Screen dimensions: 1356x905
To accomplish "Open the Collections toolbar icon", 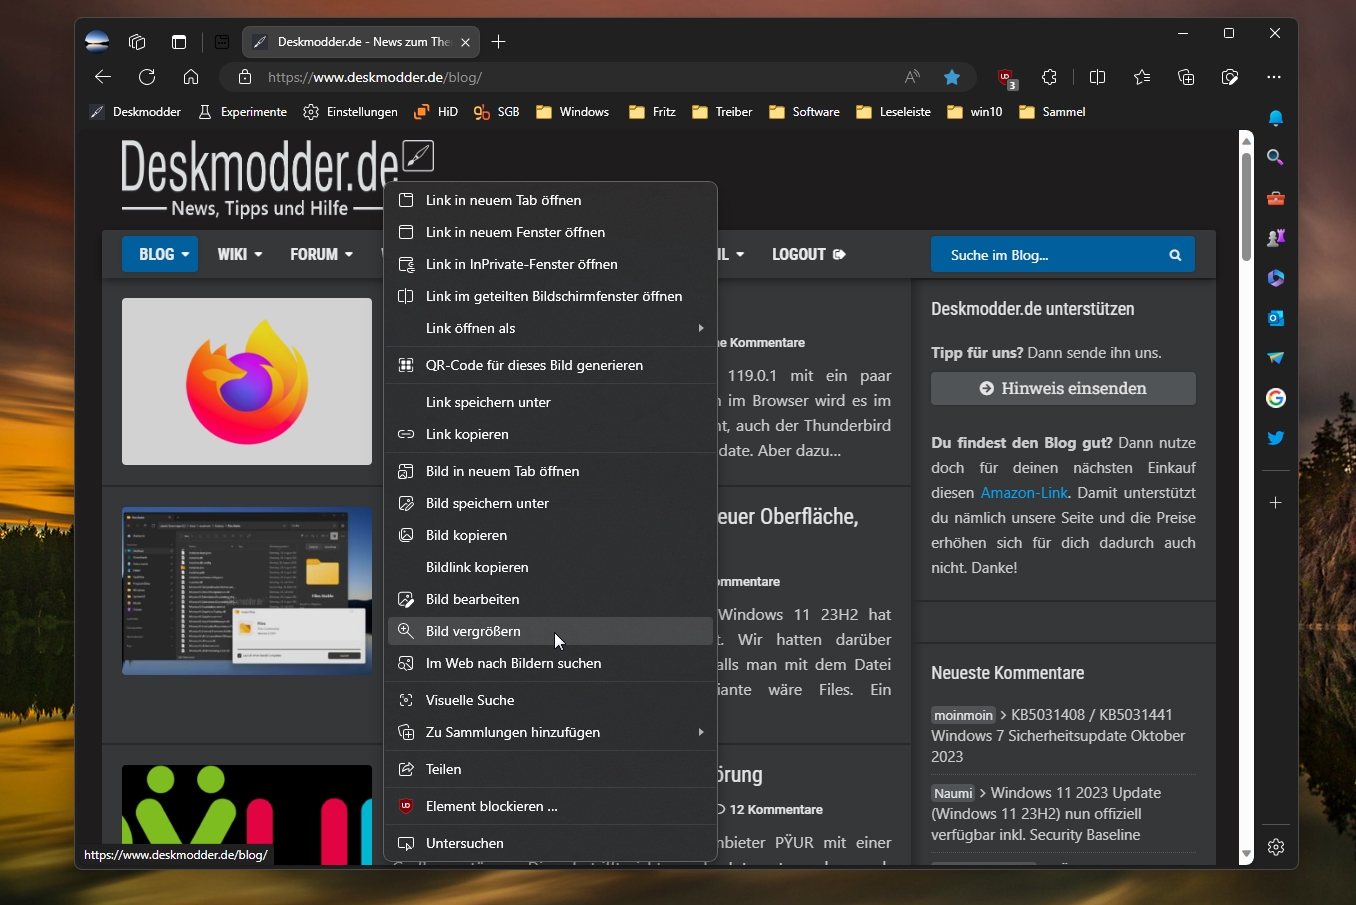I will pos(1186,77).
